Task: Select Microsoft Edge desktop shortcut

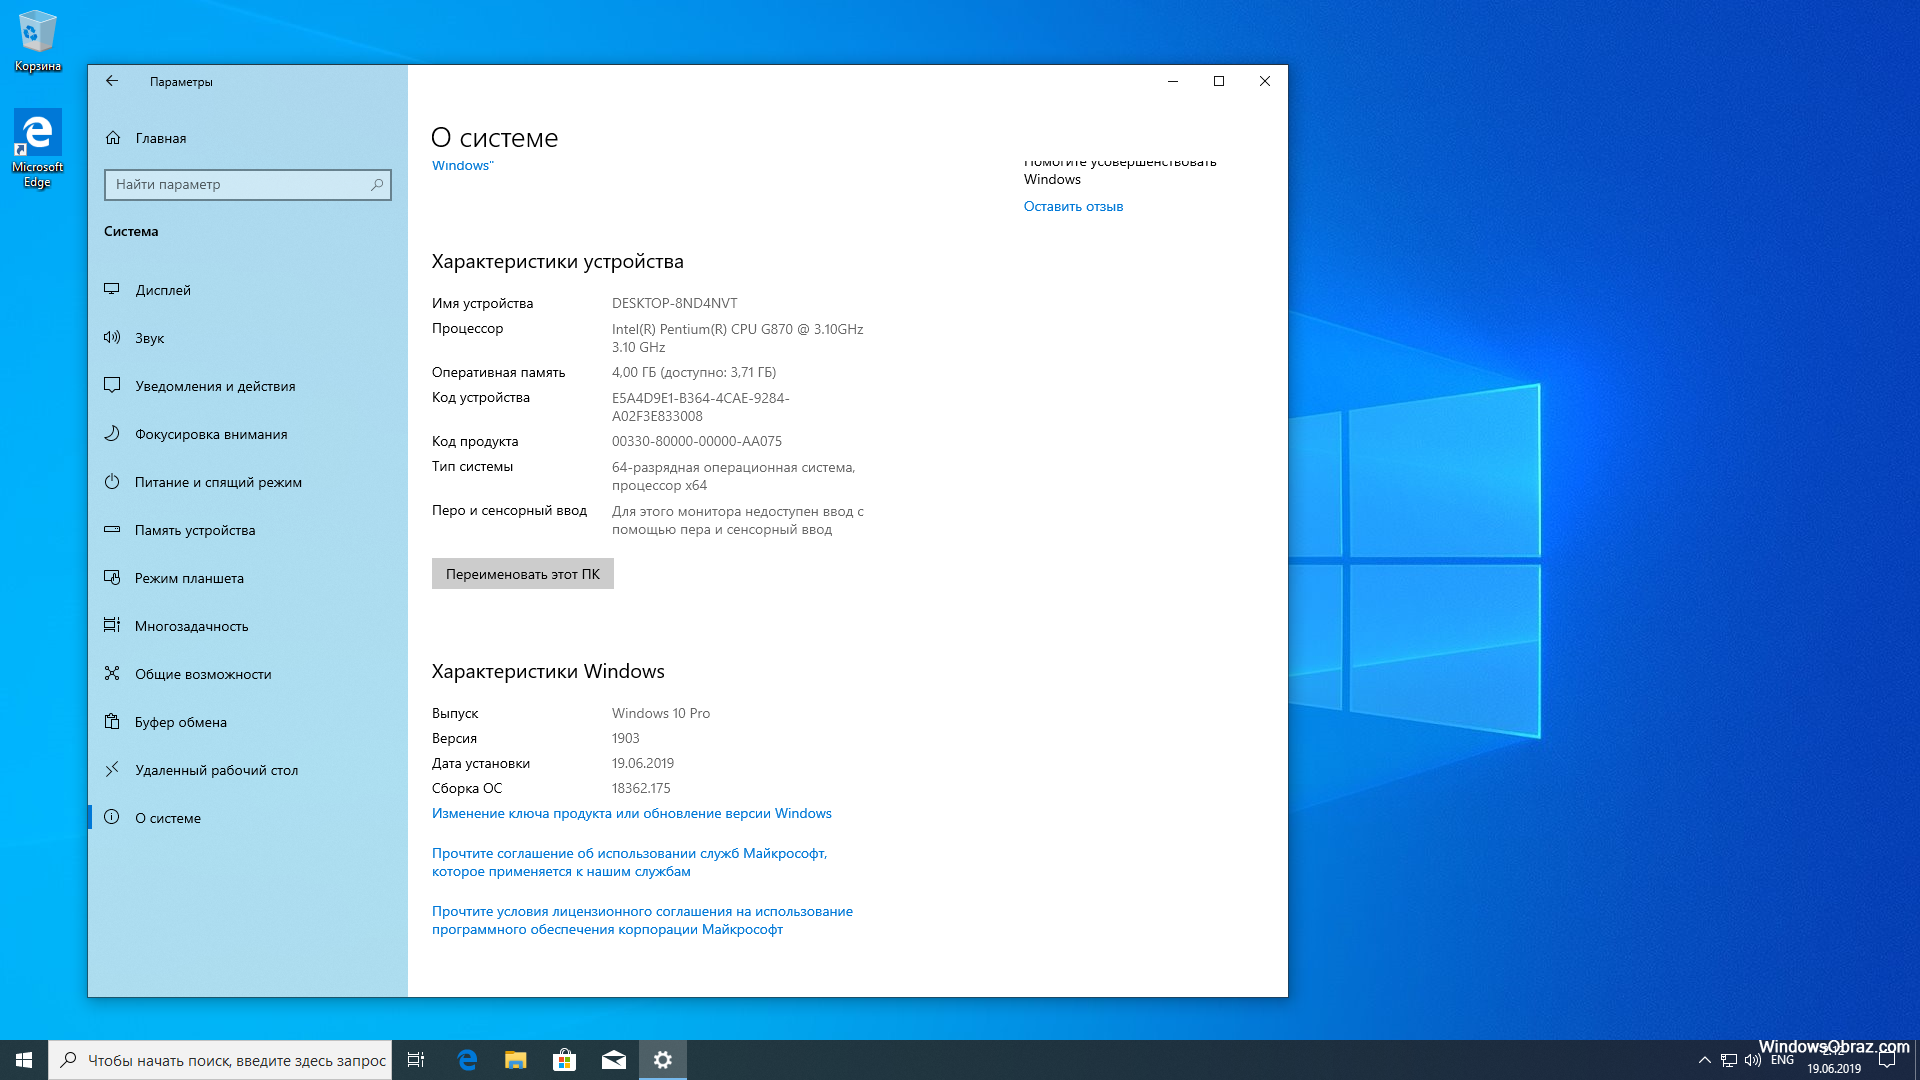Action: pyautogui.click(x=37, y=148)
